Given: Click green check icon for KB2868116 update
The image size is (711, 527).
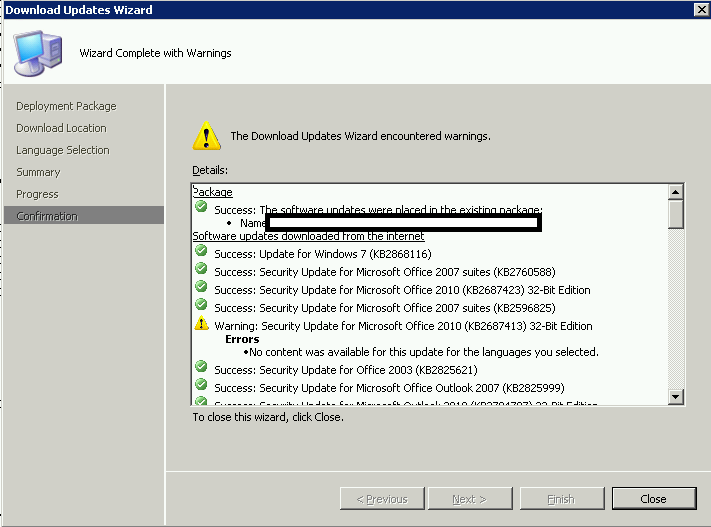Looking at the screenshot, I should pyautogui.click(x=201, y=250).
